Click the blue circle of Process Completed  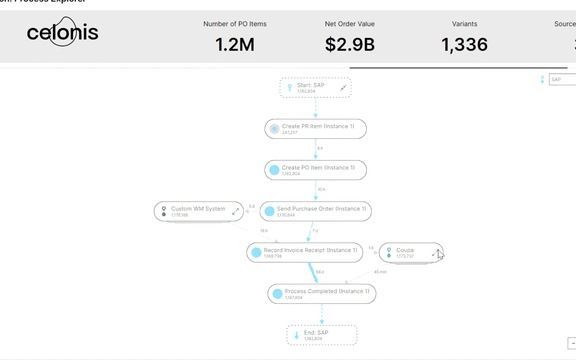click(x=277, y=294)
